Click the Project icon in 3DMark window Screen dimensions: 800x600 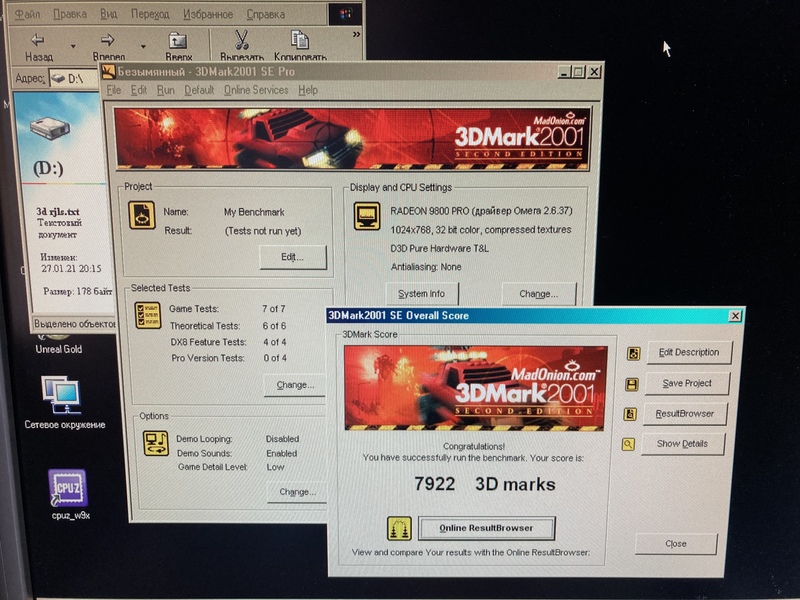142,215
